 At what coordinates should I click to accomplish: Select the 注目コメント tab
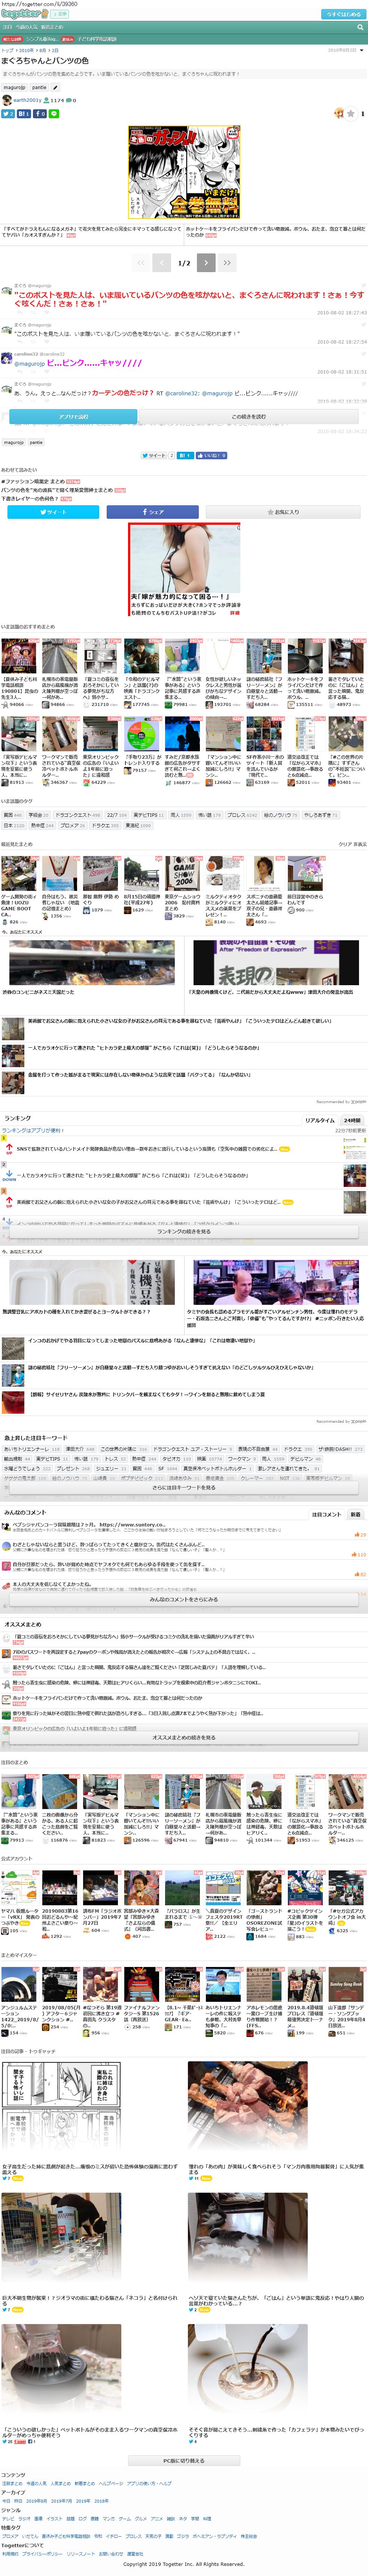pyautogui.click(x=326, y=1514)
